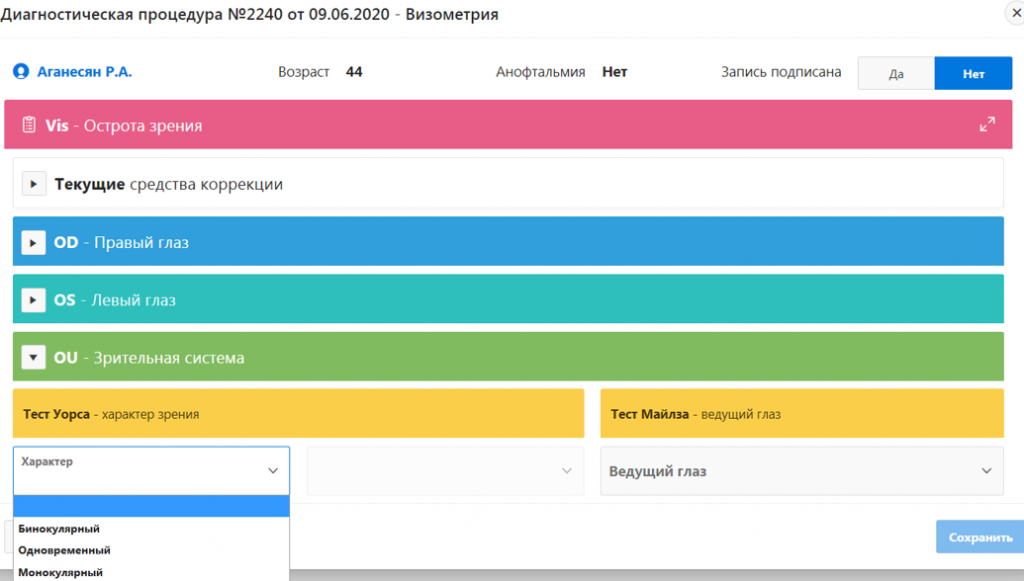Click the Сохранить button
Screen dimensions: 1024x581
(979, 537)
